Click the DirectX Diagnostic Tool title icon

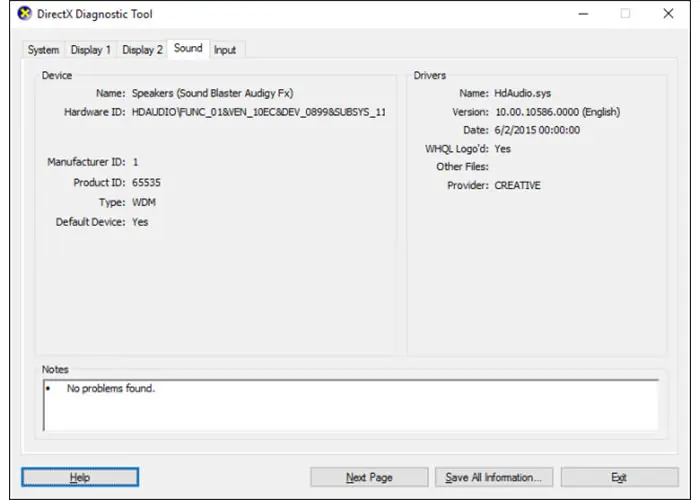25,14
